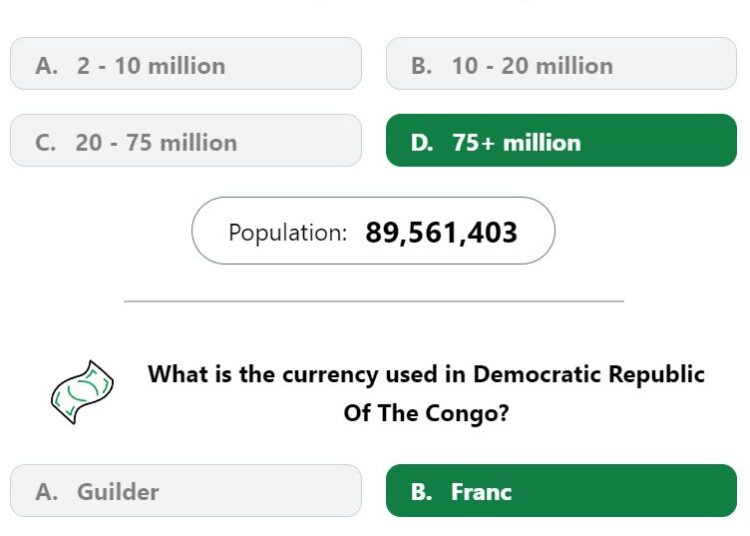Choose the highlighted B. Franc answer
The image size is (750, 536).
561,491
